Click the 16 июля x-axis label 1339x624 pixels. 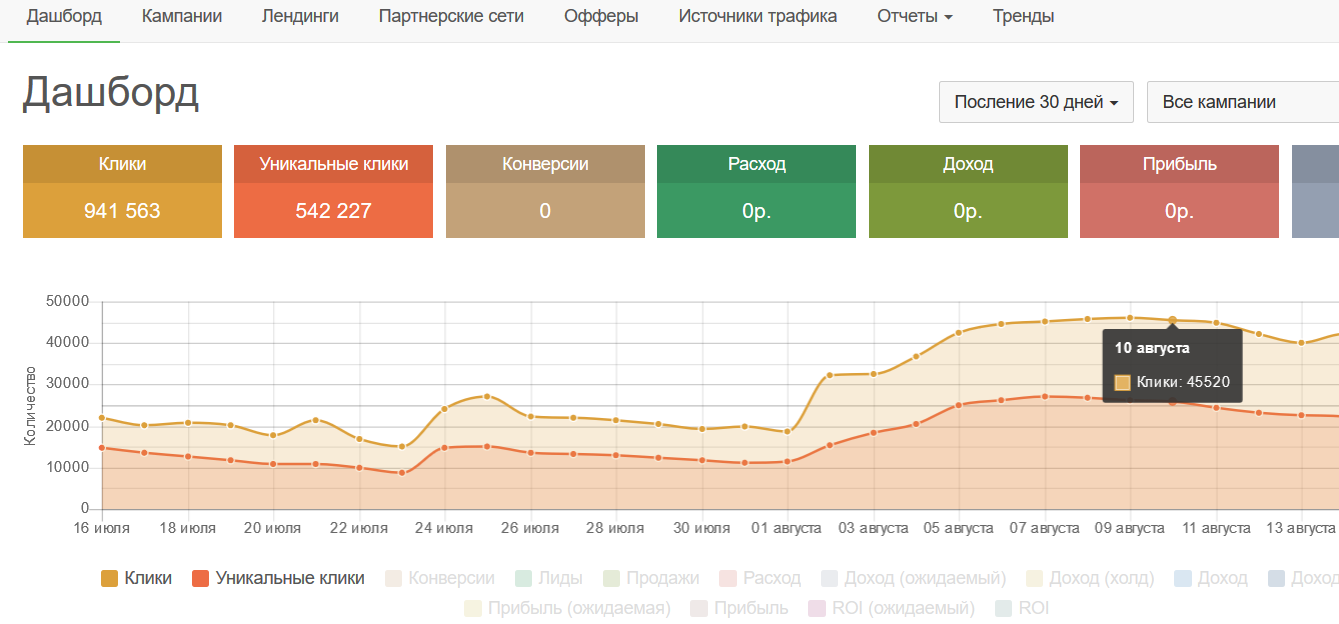tap(103, 528)
